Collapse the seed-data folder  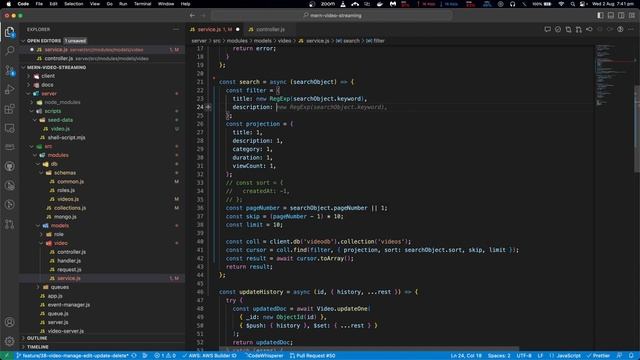(60, 120)
